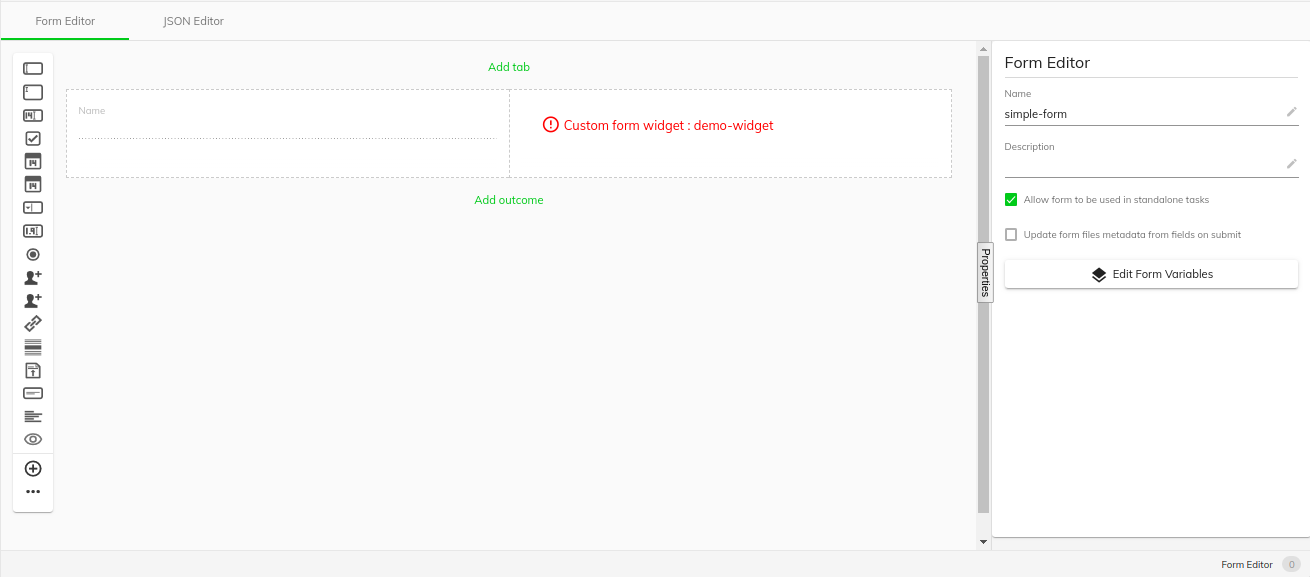
Task: Select the radio button widget icon
Action: click(33, 255)
